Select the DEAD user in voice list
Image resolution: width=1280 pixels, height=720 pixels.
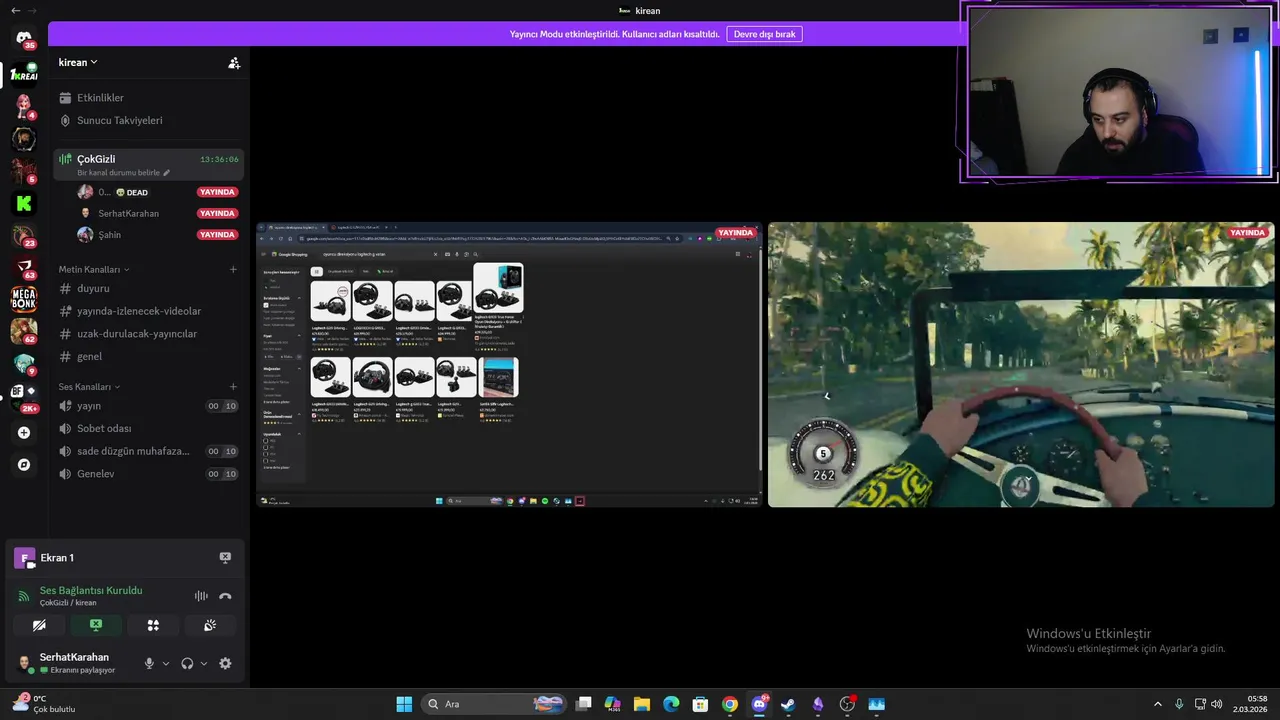158,192
